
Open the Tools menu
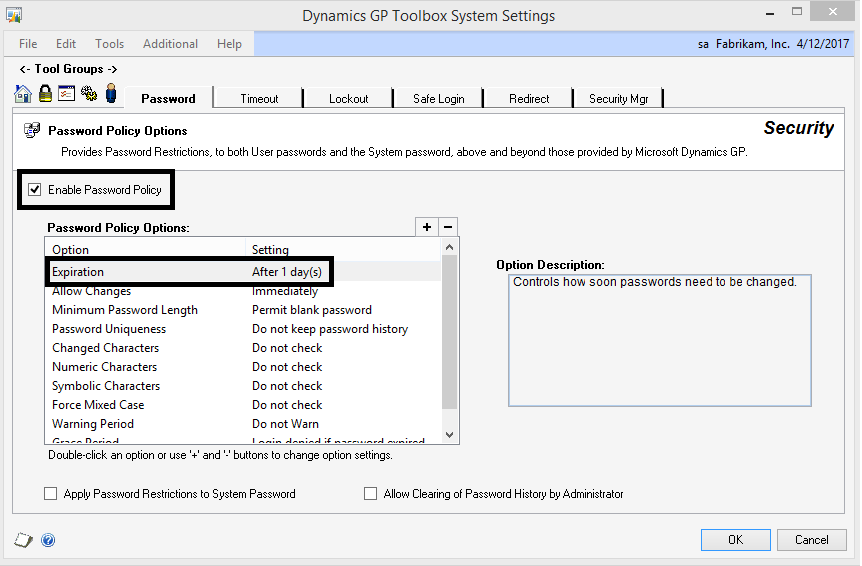pyautogui.click(x=109, y=44)
